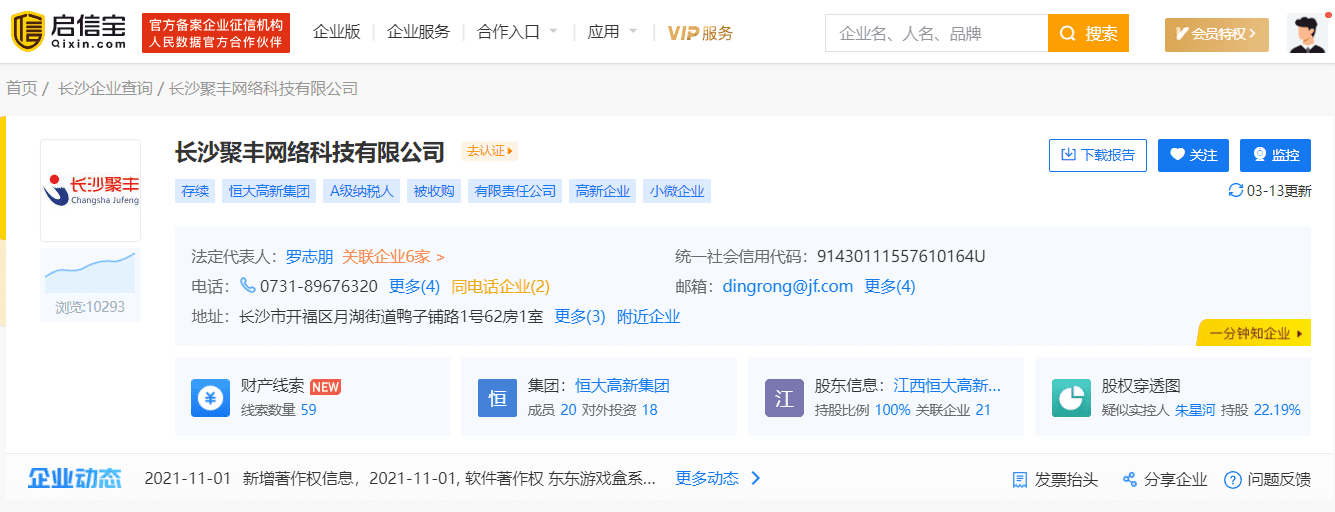Screen dimensions: 1335x512
Task: Click the 财产线索 yen icon
Action: (x=210, y=398)
